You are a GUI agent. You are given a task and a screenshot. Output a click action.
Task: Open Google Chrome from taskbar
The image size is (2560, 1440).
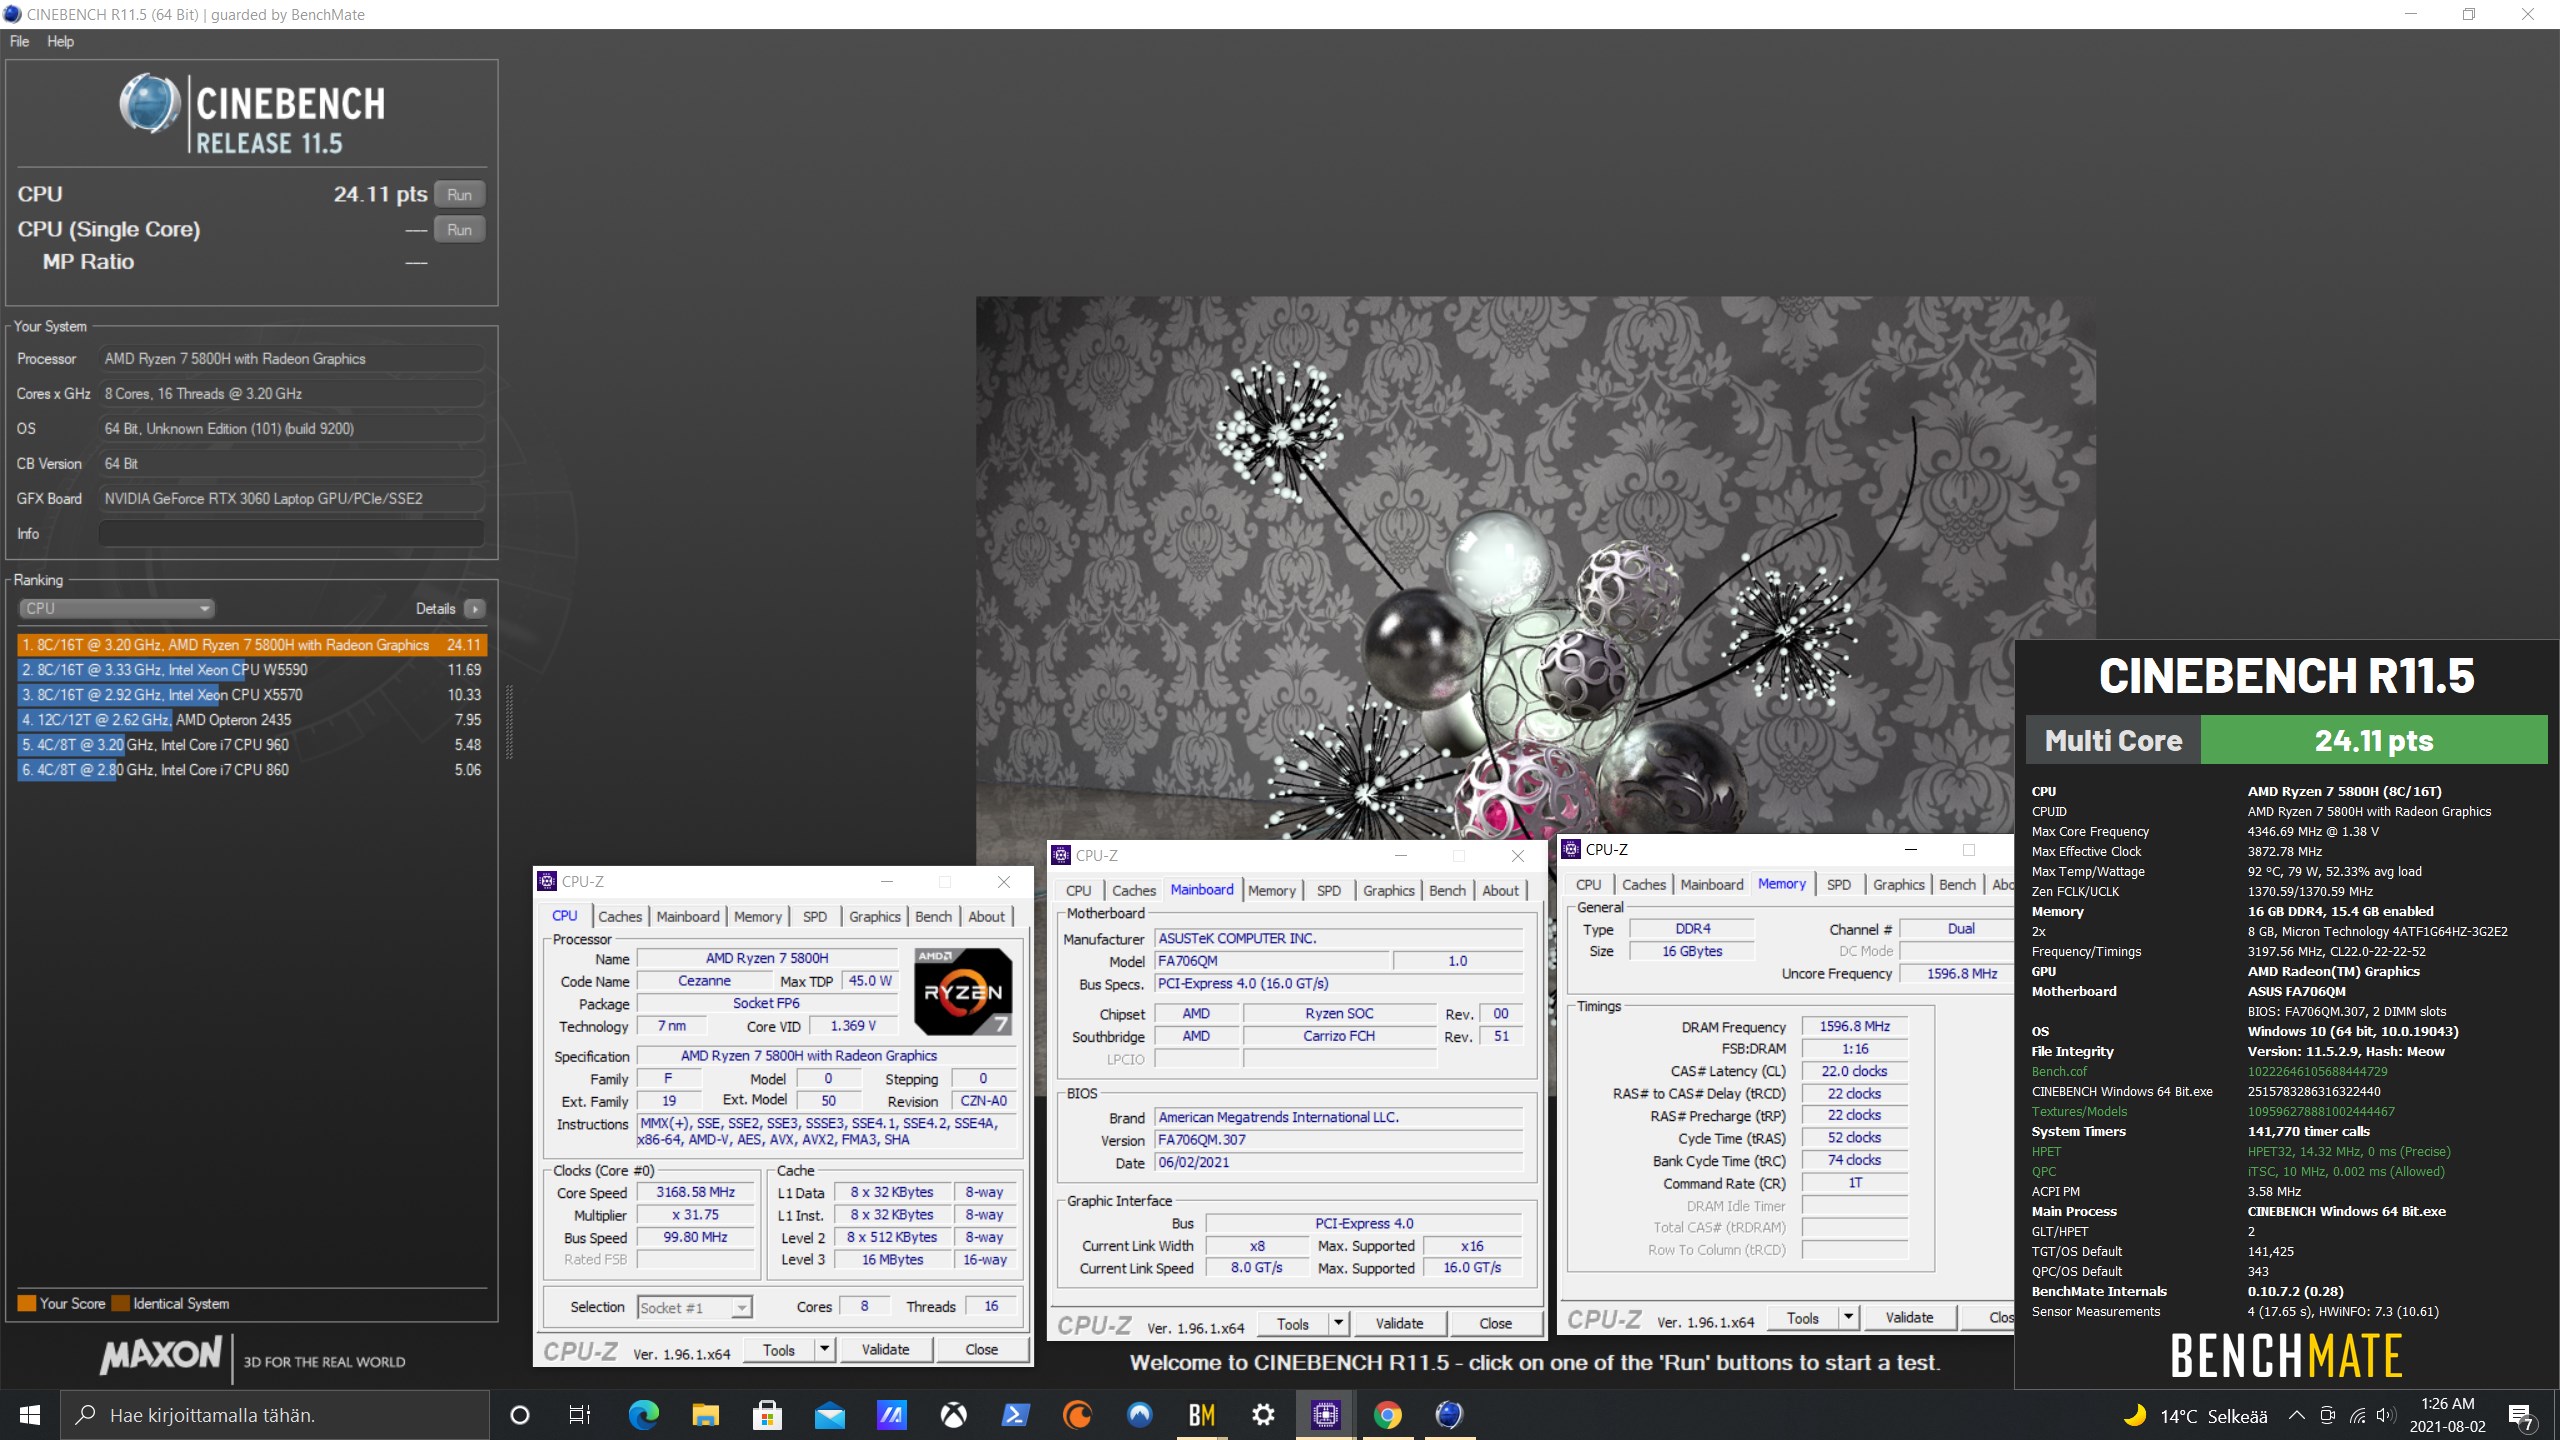click(1387, 1415)
